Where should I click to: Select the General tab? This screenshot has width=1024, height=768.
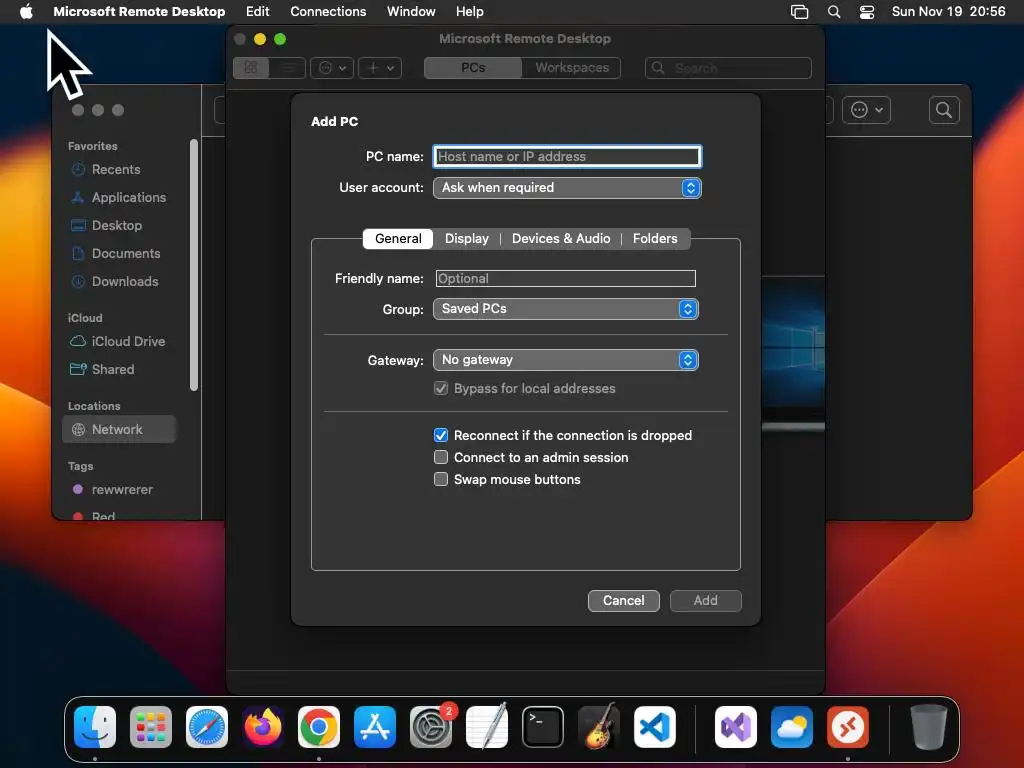point(398,238)
